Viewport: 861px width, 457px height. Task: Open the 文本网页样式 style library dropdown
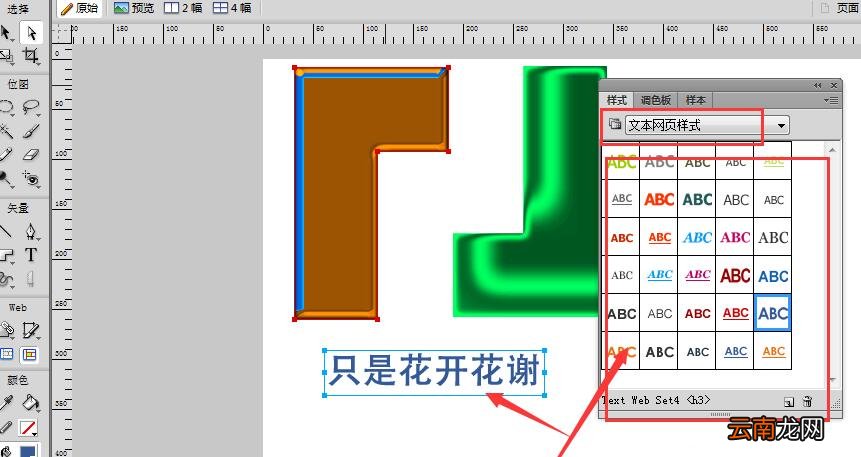tap(707, 125)
